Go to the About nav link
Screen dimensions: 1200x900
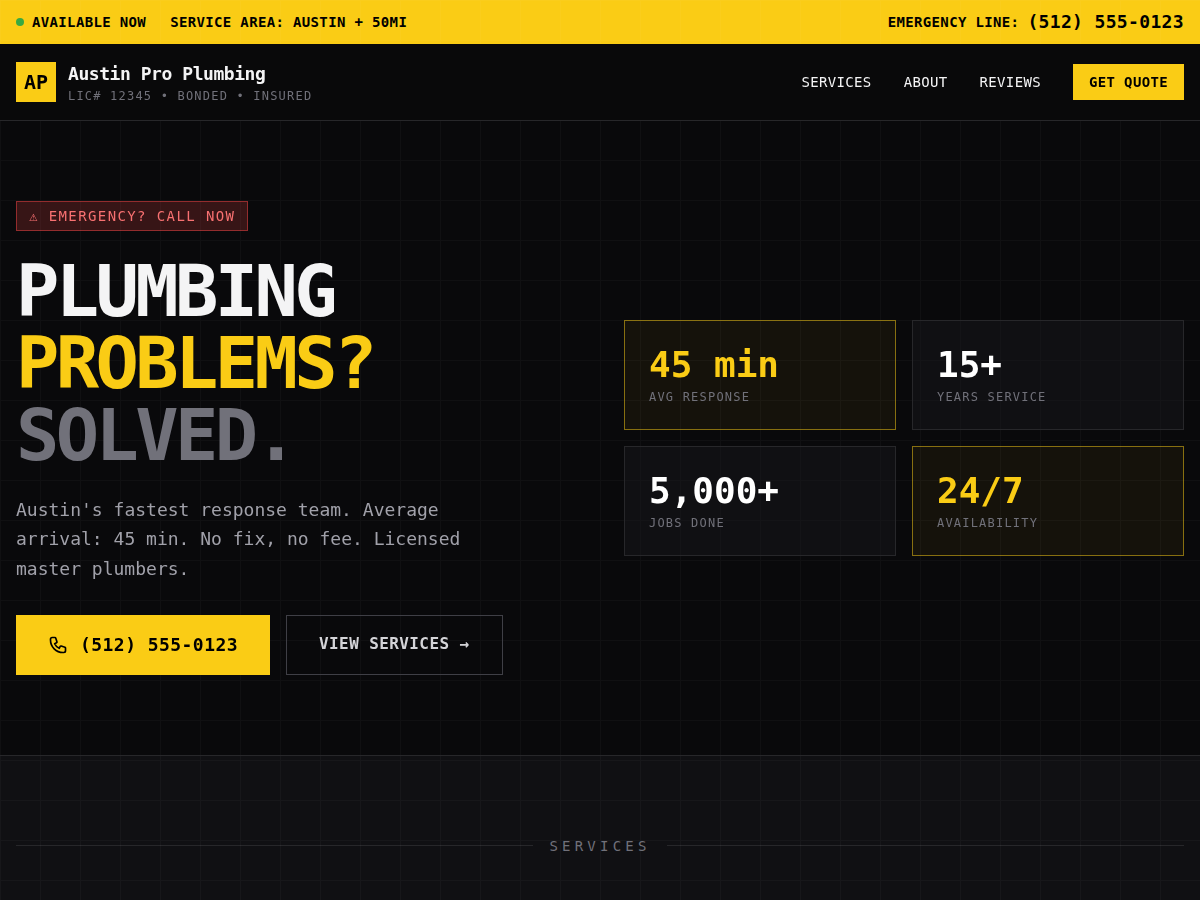(925, 82)
